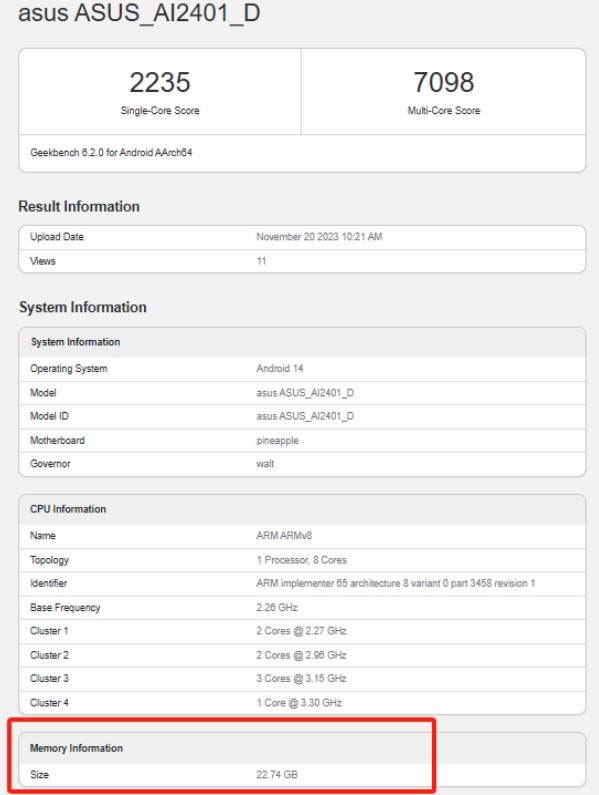This screenshot has width=599, height=795.
Task: Select the 2235 single-core score value
Action: tap(160, 82)
